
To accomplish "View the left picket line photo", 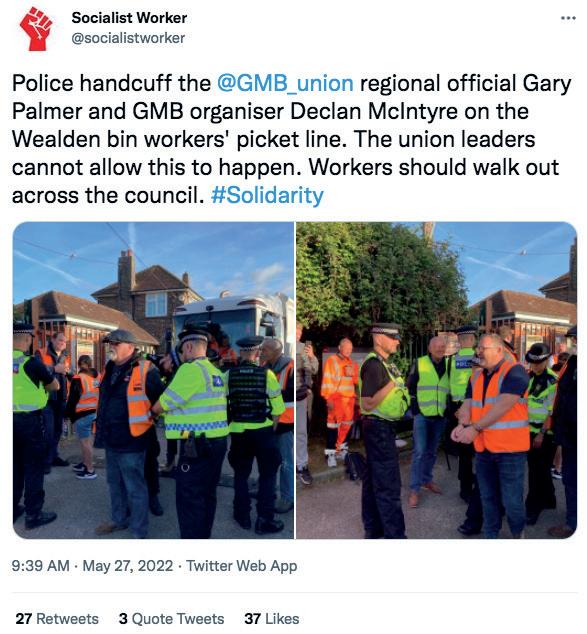I will 153,380.
